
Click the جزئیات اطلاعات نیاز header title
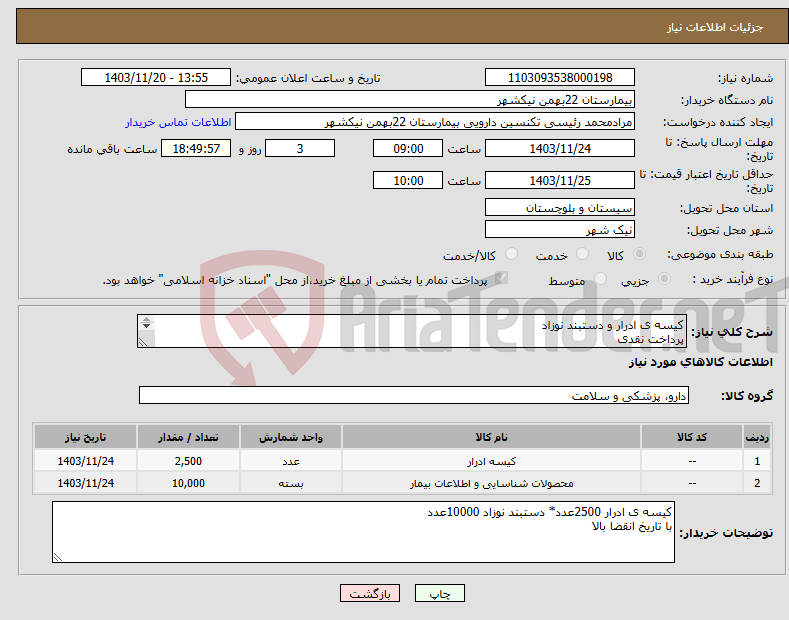[715, 27]
